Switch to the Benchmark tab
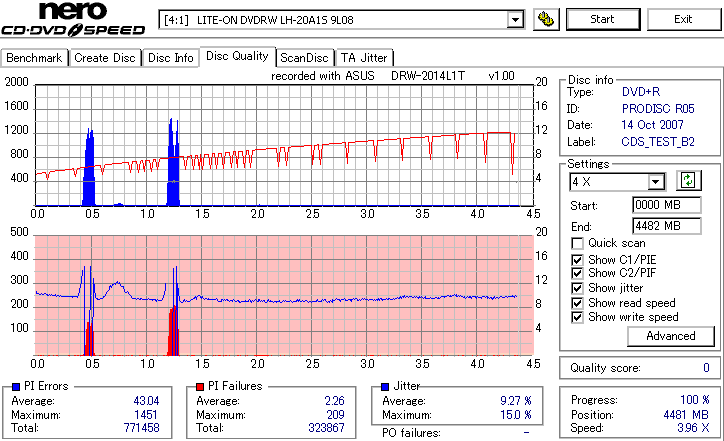Image resolution: width=724 pixels, height=441 pixels. 34,58
